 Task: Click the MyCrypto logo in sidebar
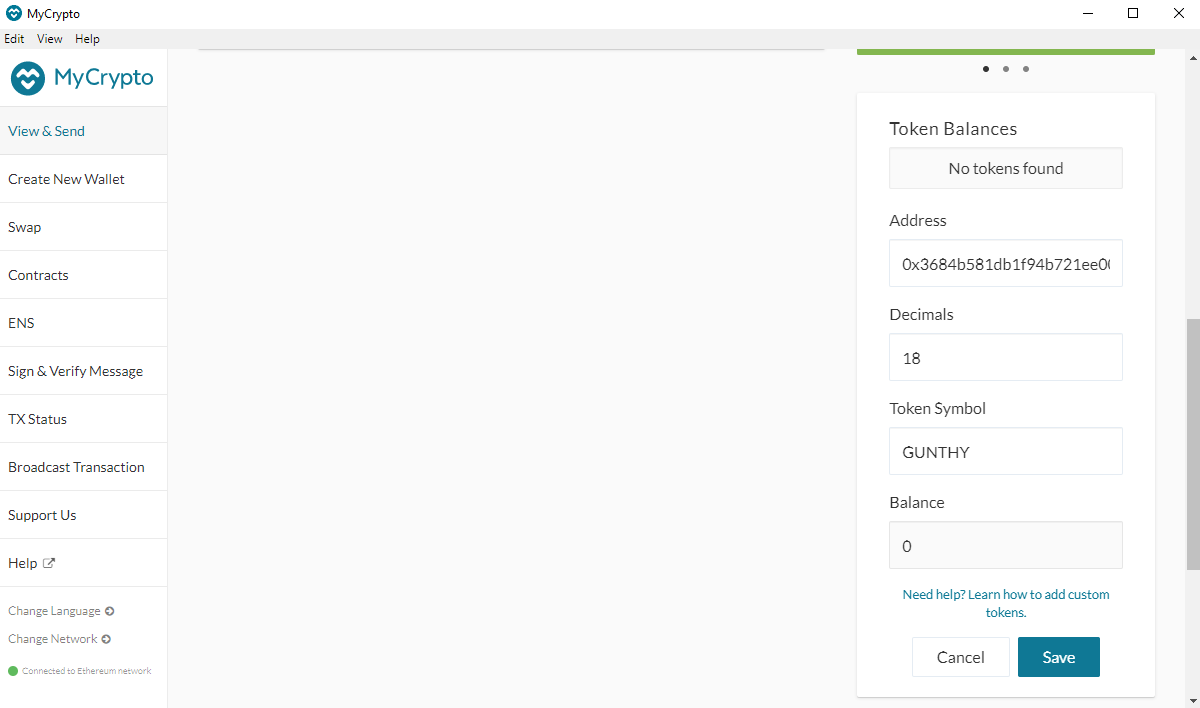(82, 78)
